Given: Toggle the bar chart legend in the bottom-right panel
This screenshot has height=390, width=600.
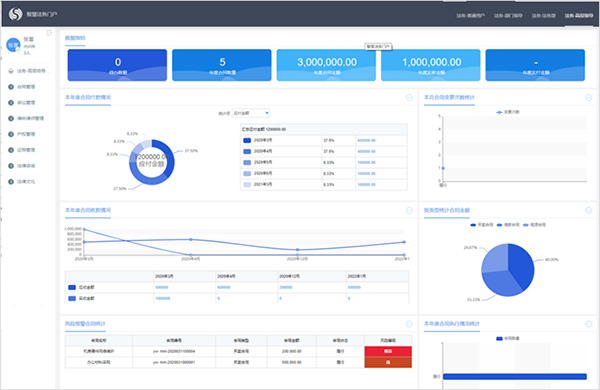Looking at the screenshot, I should click(507, 338).
